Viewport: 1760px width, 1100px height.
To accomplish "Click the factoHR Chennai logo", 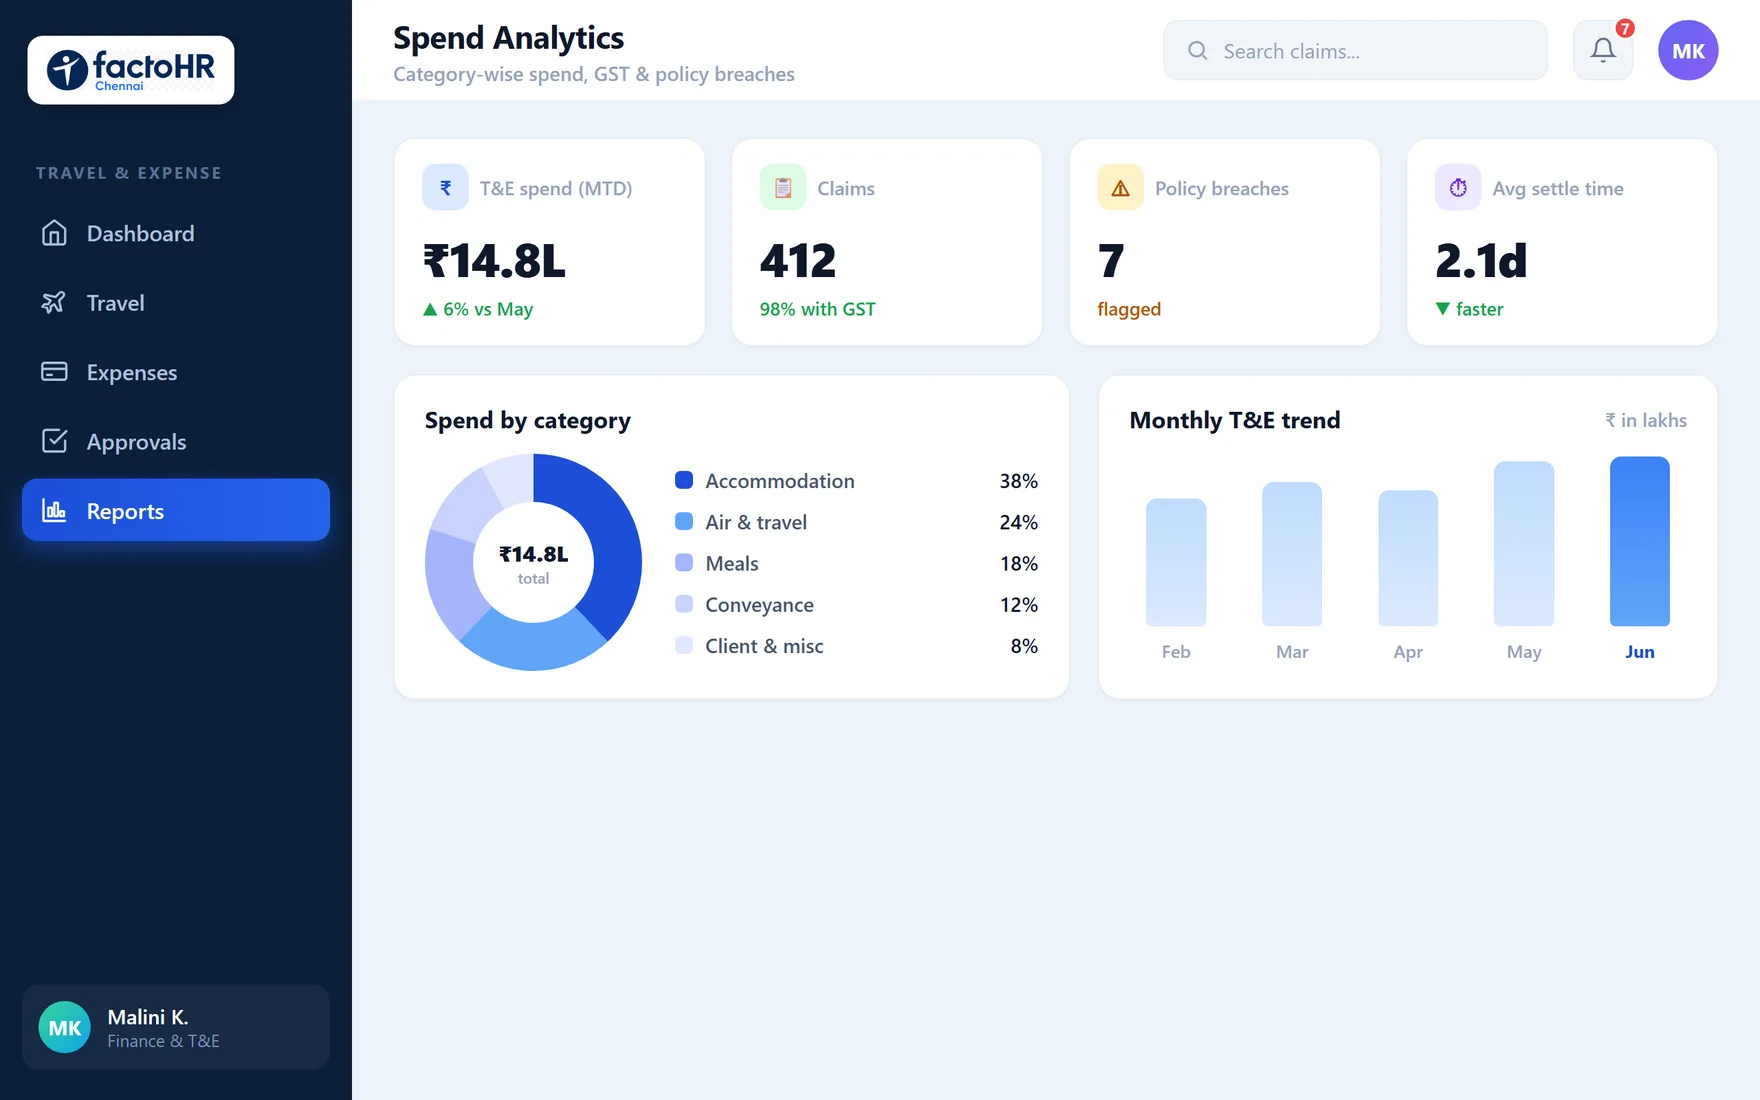I will pyautogui.click(x=131, y=70).
